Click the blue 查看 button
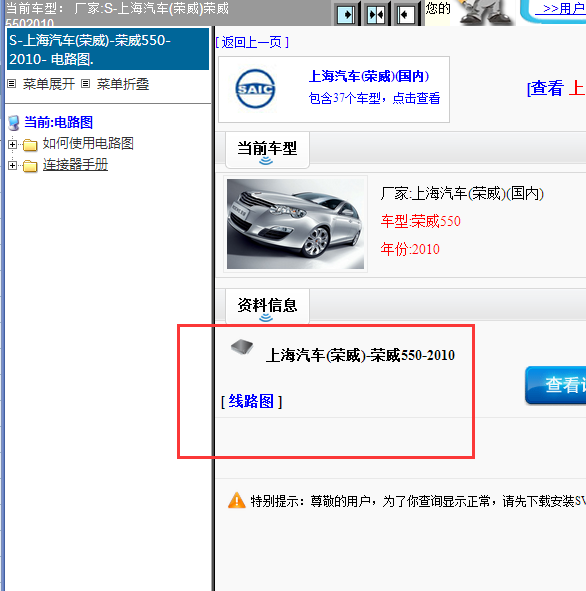Screen dimensions: 586x591 coord(555,385)
